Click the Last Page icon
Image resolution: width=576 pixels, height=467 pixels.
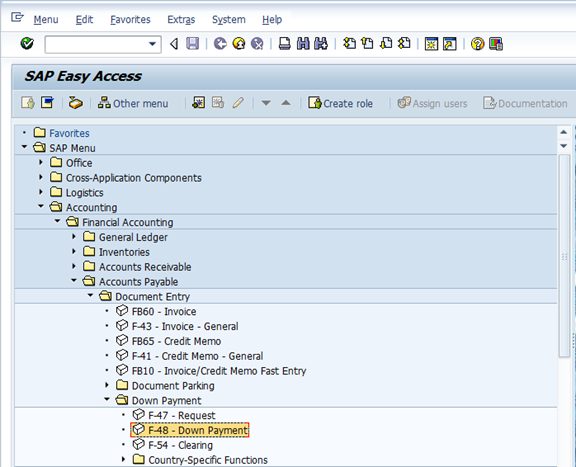click(404, 44)
